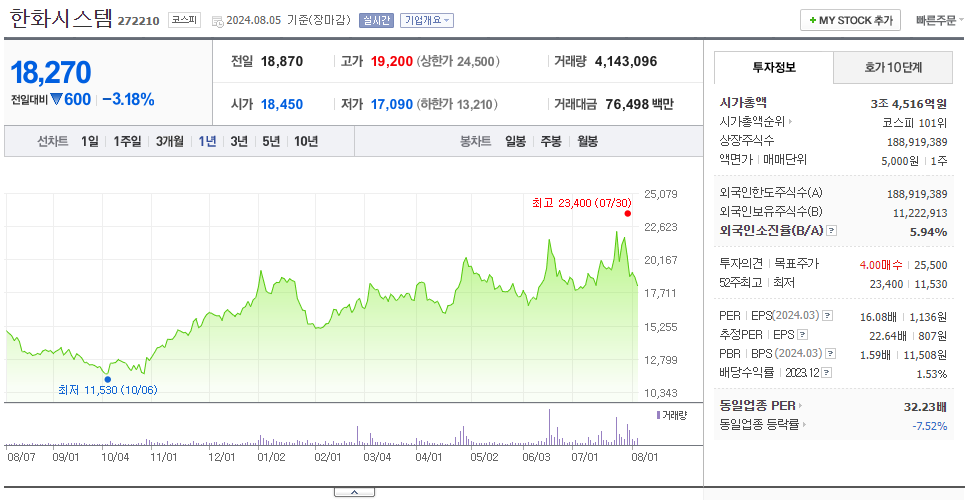968x500 pixels.
Task: Click the 한화시스템 stock name
Action: (60, 18)
